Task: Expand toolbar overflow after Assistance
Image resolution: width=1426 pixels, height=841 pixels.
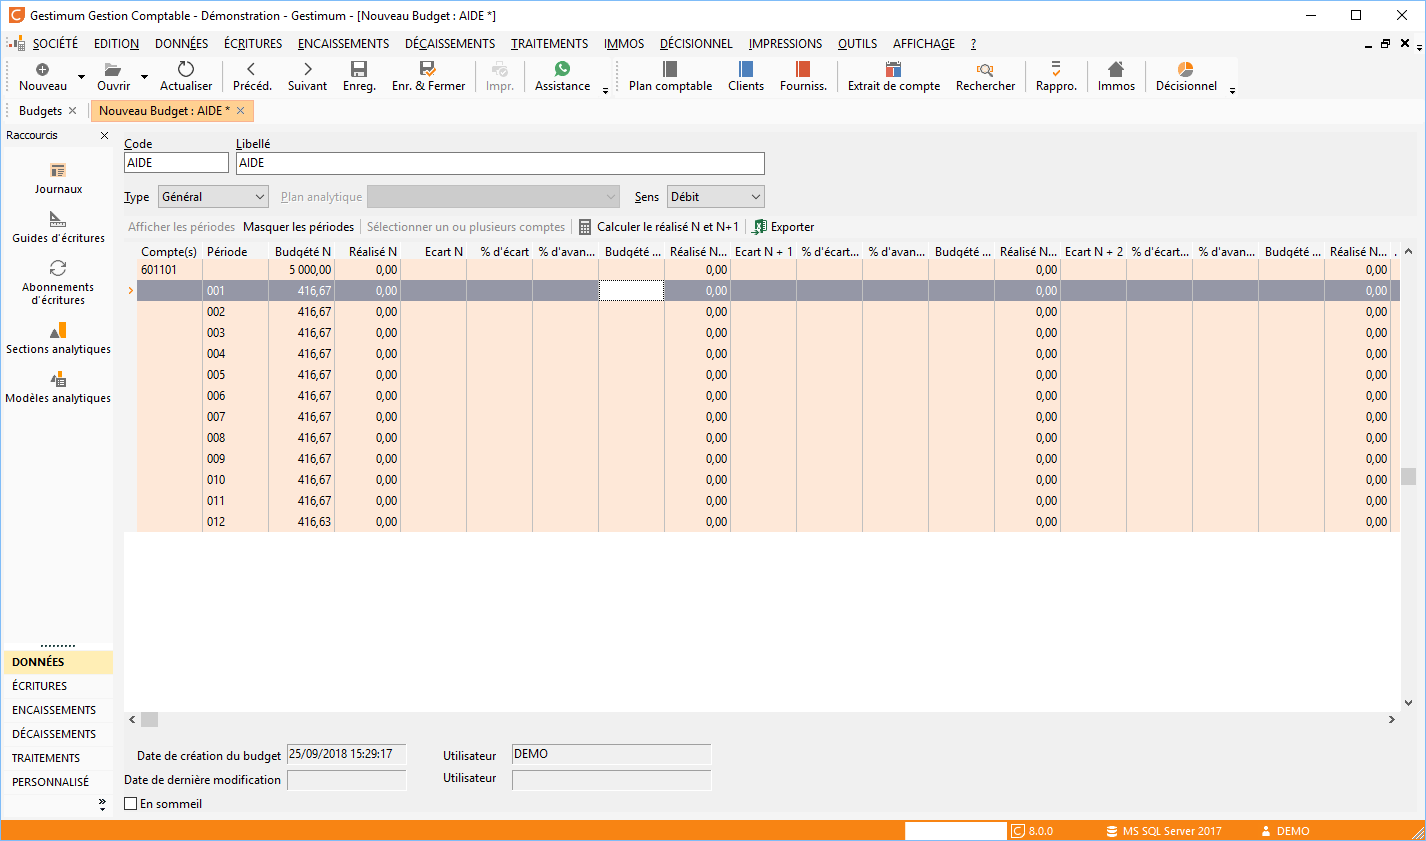Action: [605, 91]
